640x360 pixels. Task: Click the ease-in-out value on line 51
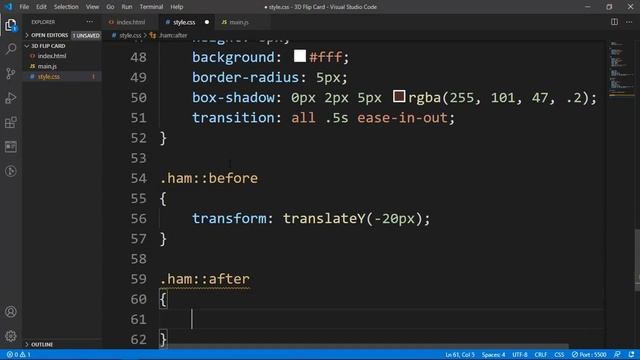click(x=402, y=118)
